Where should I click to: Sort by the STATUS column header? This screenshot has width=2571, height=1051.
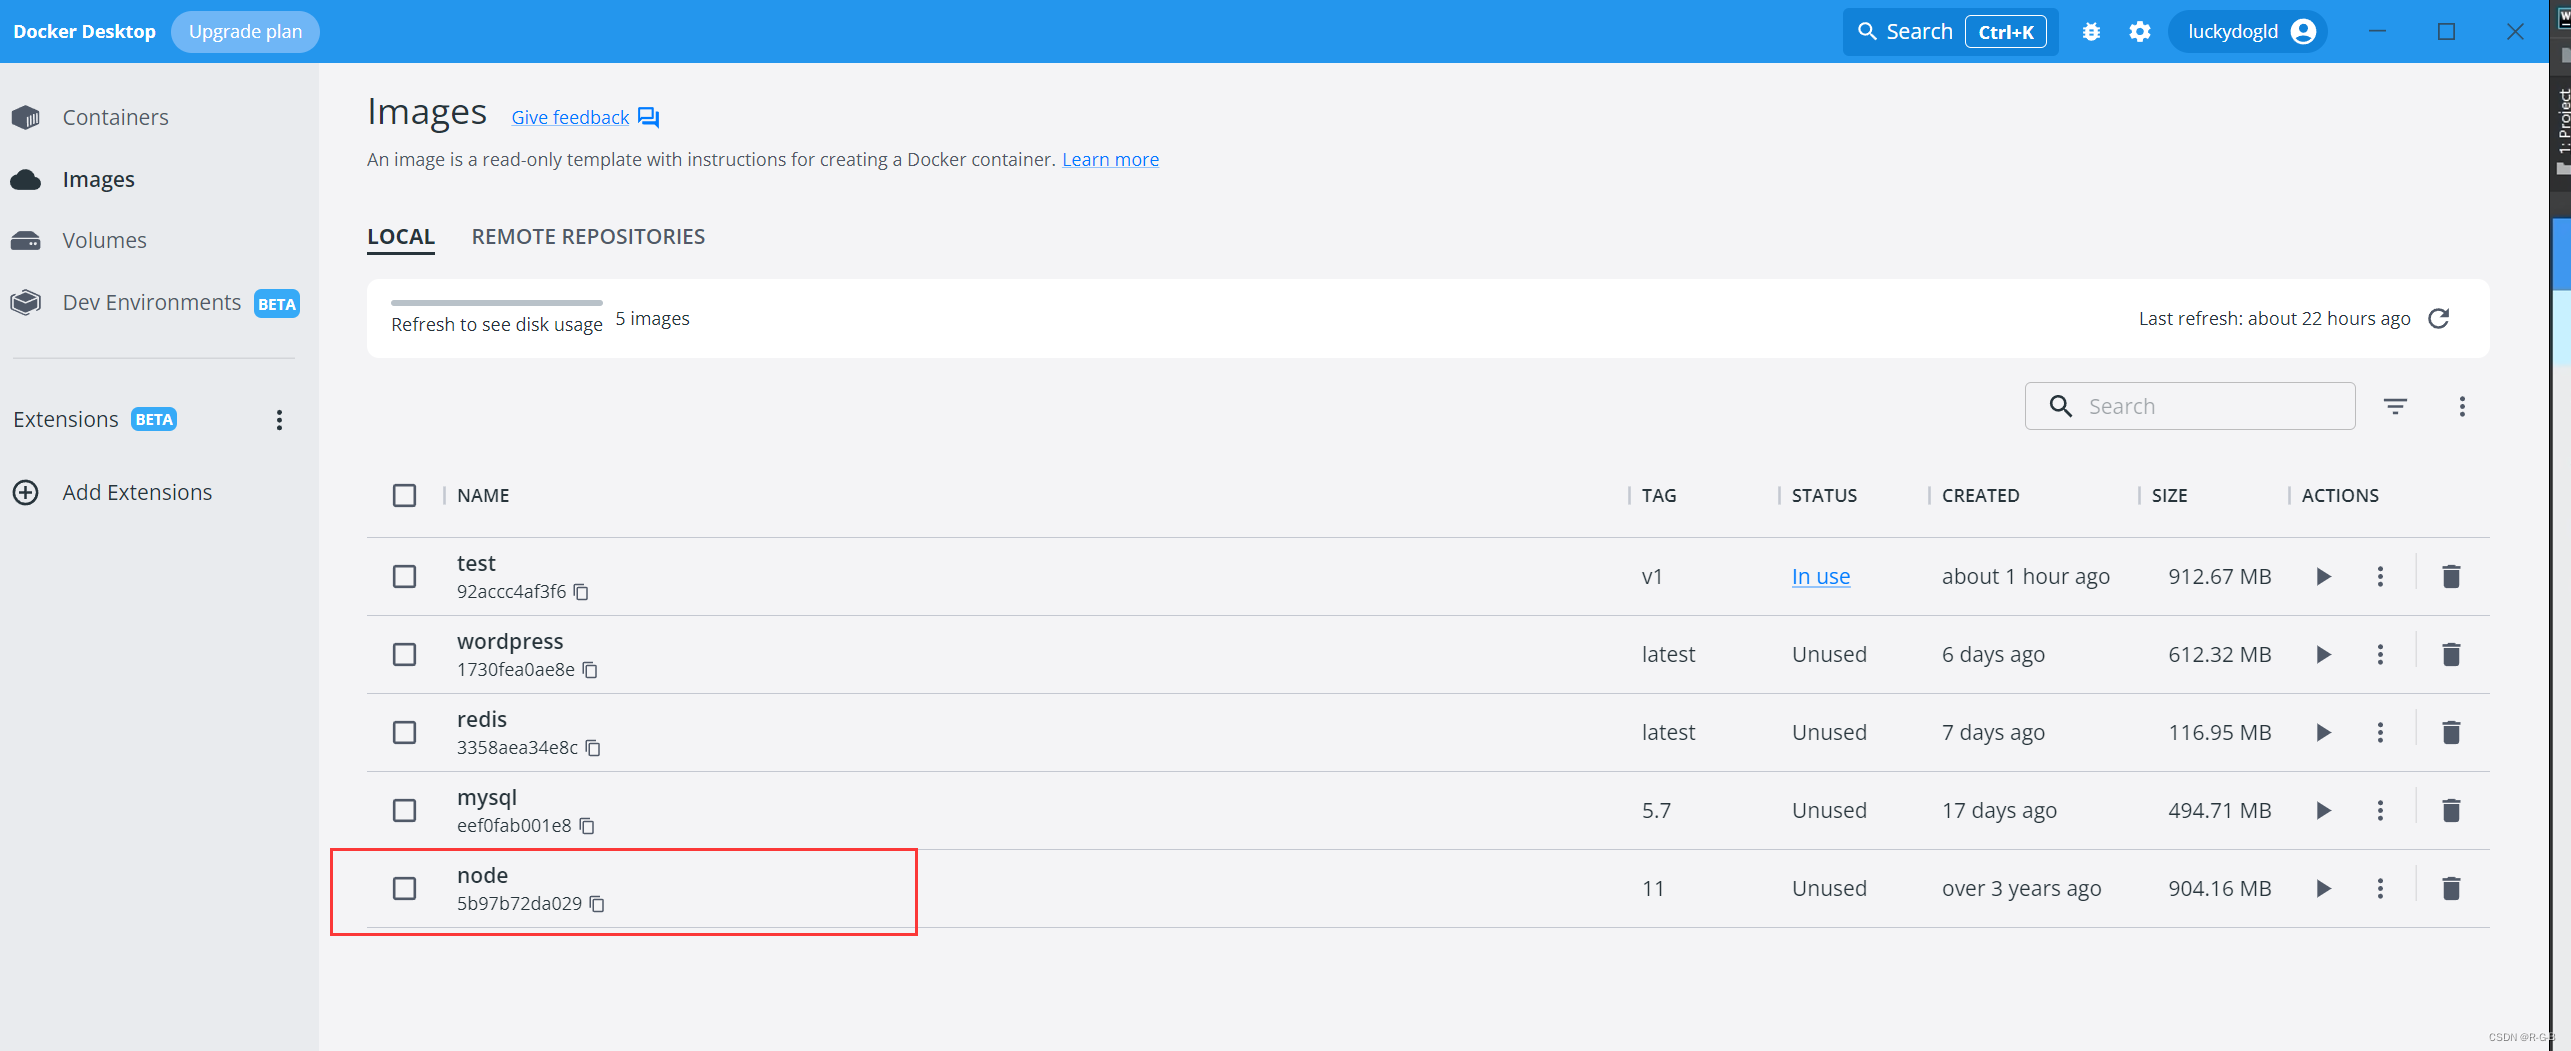point(1824,496)
